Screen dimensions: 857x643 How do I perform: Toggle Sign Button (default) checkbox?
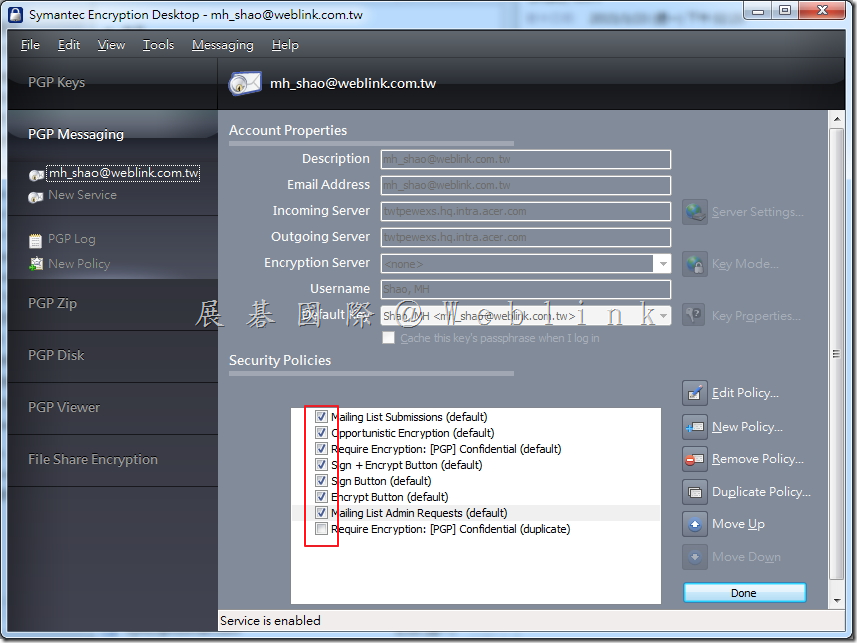click(x=321, y=481)
